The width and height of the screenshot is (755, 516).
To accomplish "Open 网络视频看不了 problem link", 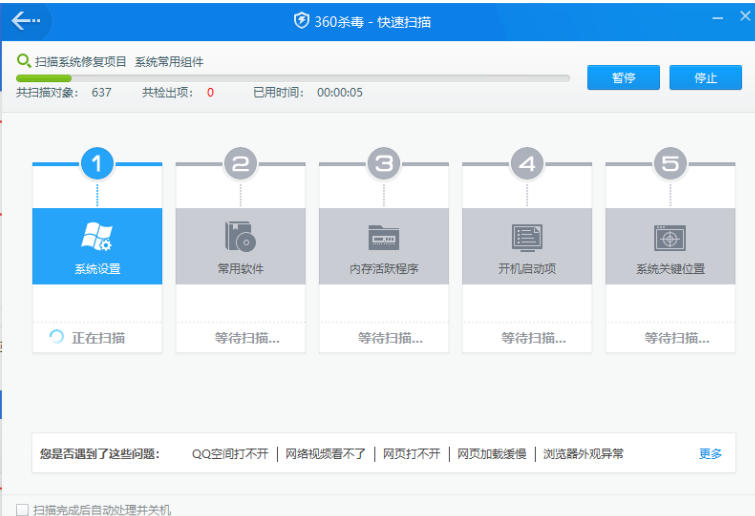I will (325, 454).
